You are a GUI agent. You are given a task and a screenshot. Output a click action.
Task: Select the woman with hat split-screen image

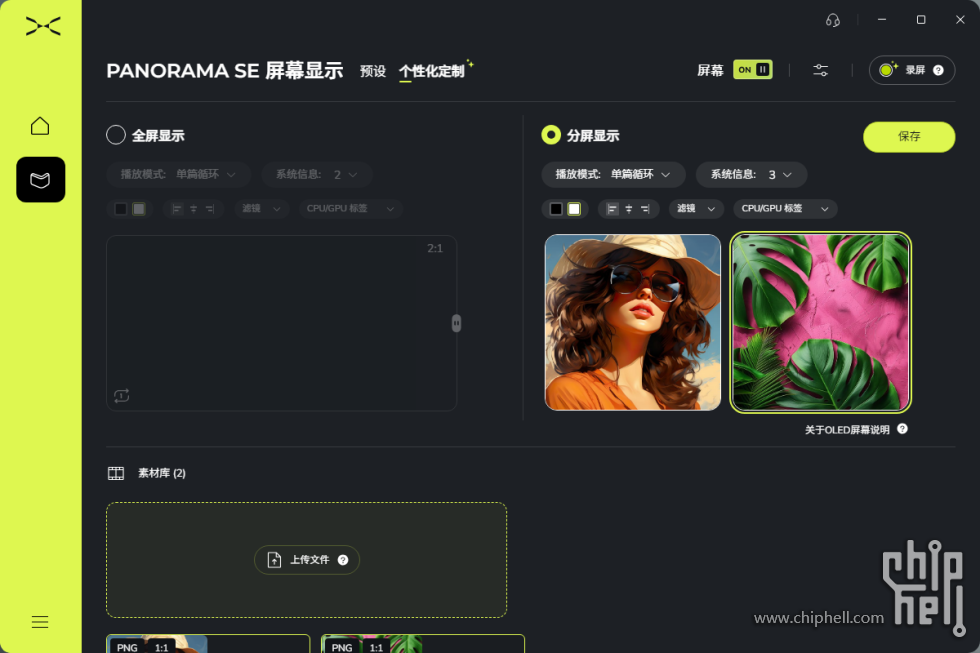(x=632, y=322)
